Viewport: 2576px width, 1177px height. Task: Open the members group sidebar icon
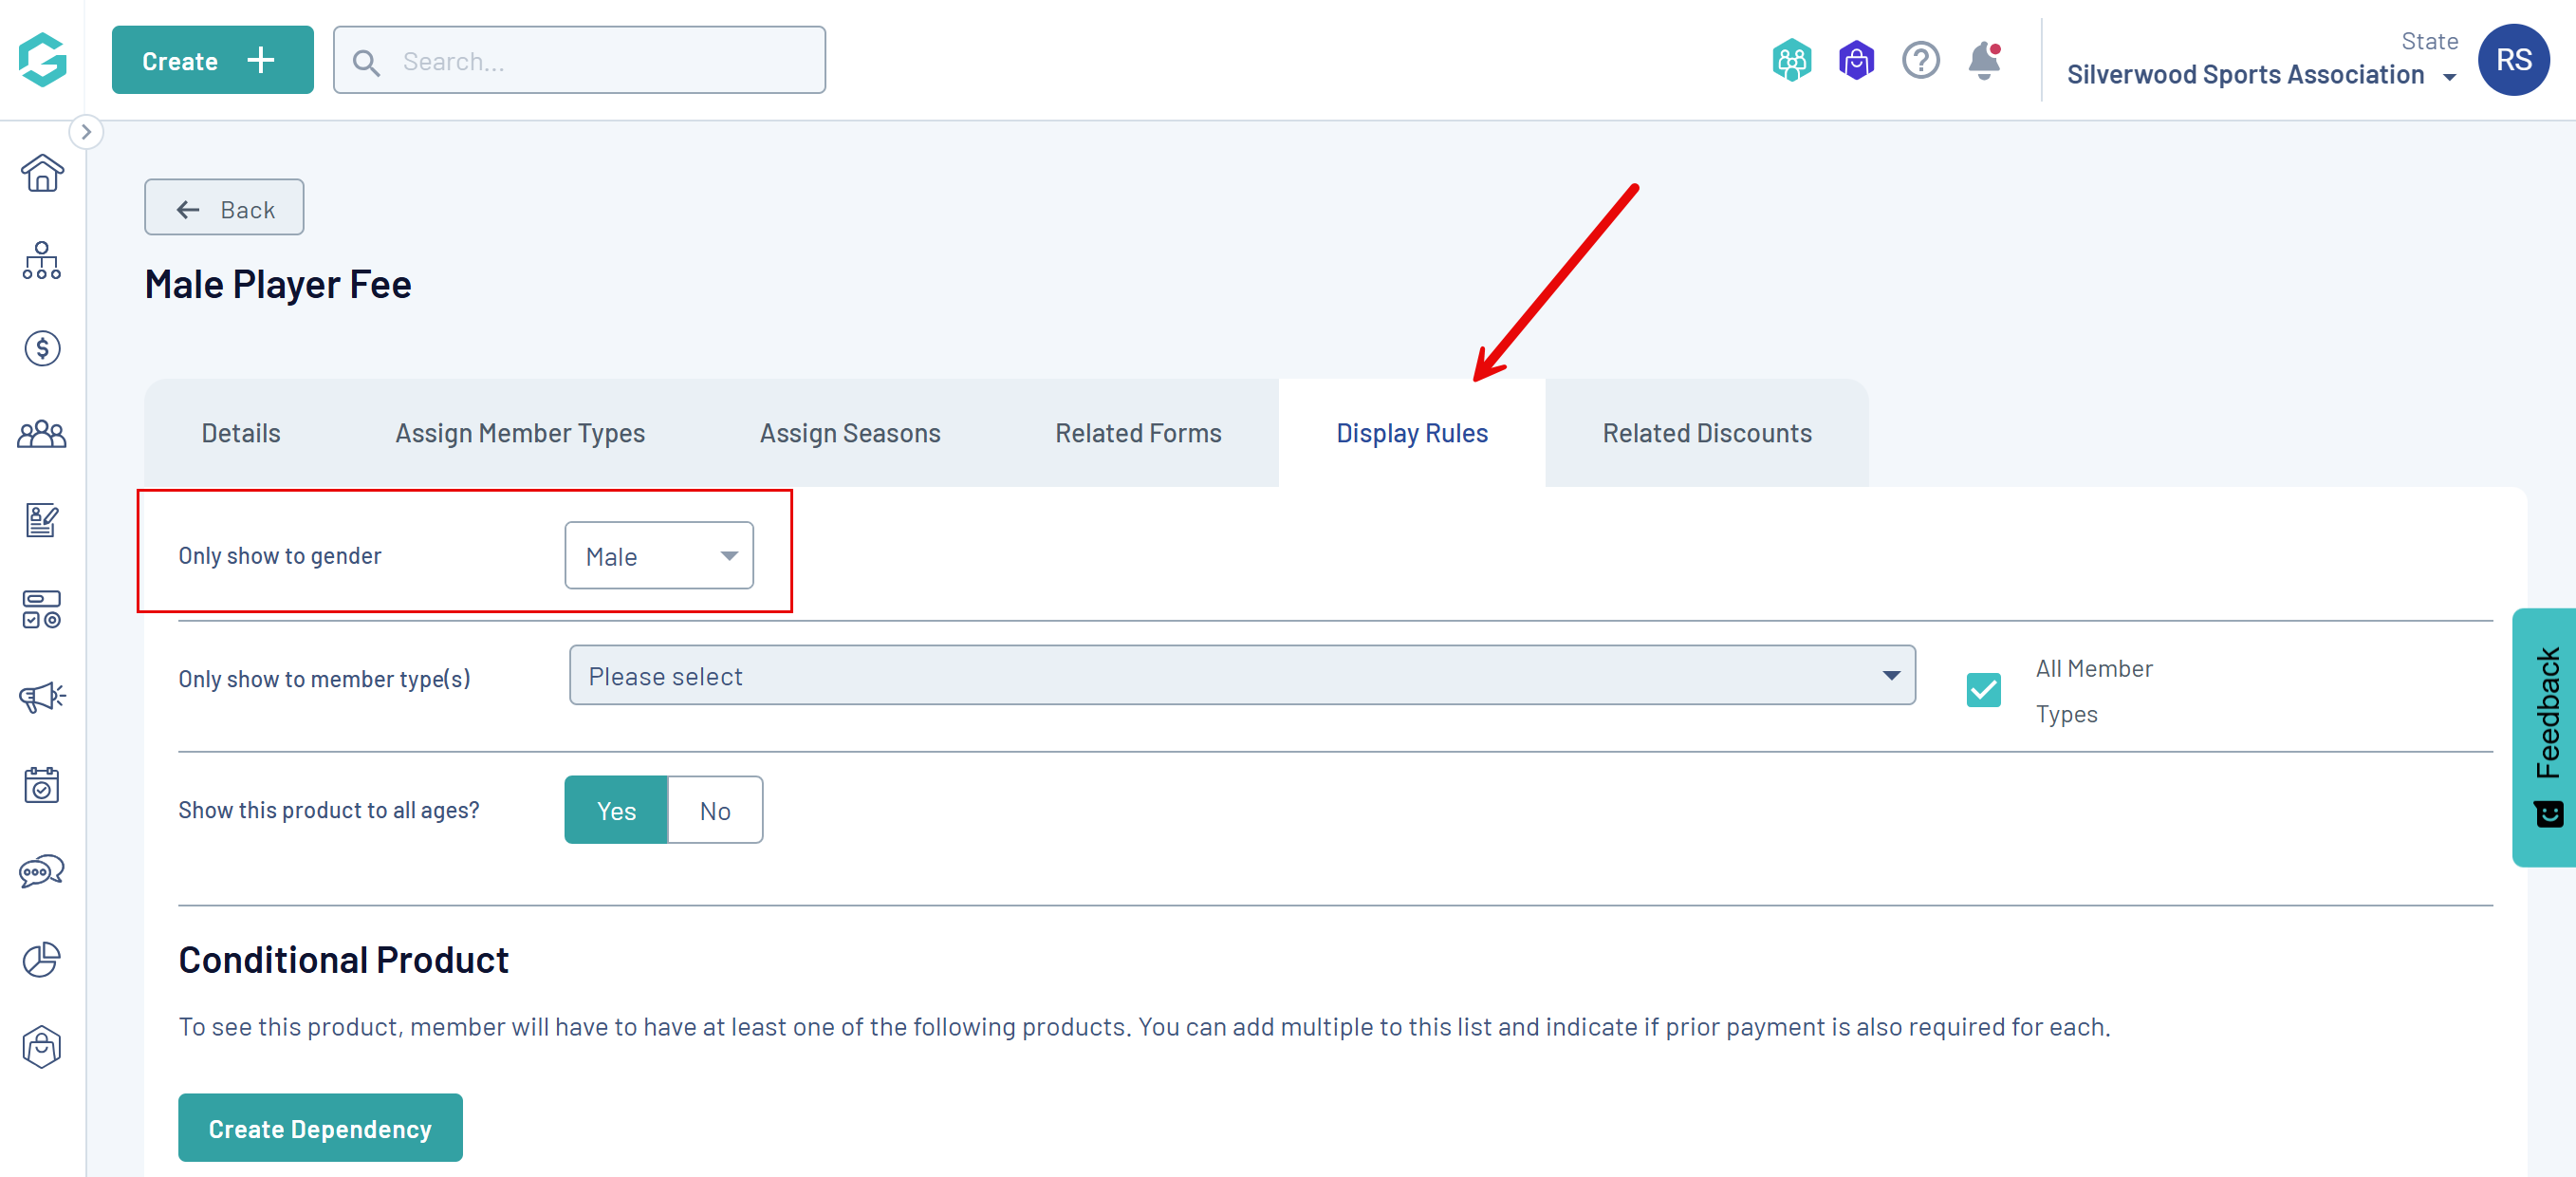[42, 435]
